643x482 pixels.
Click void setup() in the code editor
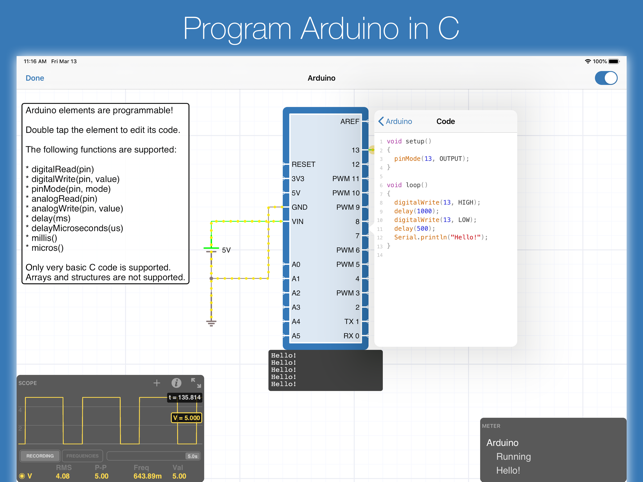pos(409,142)
